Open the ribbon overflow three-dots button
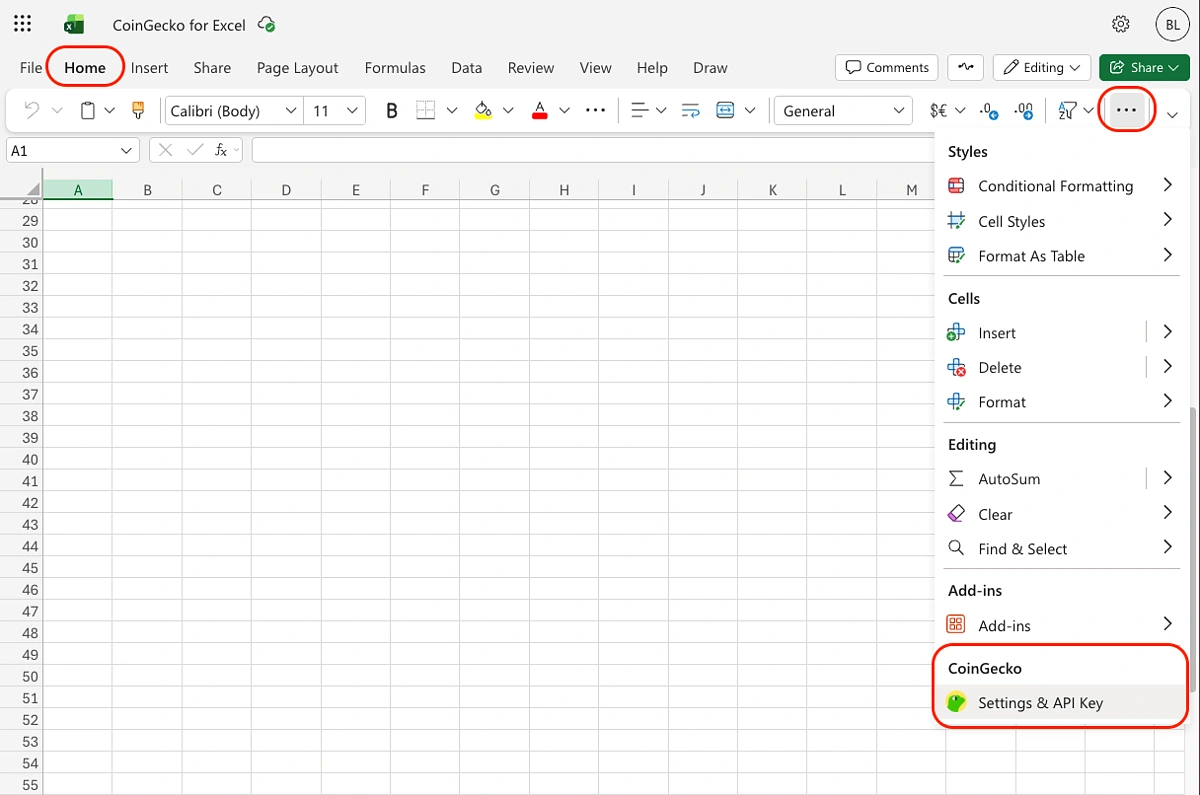1200x795 pixels. click(1127, 110)
